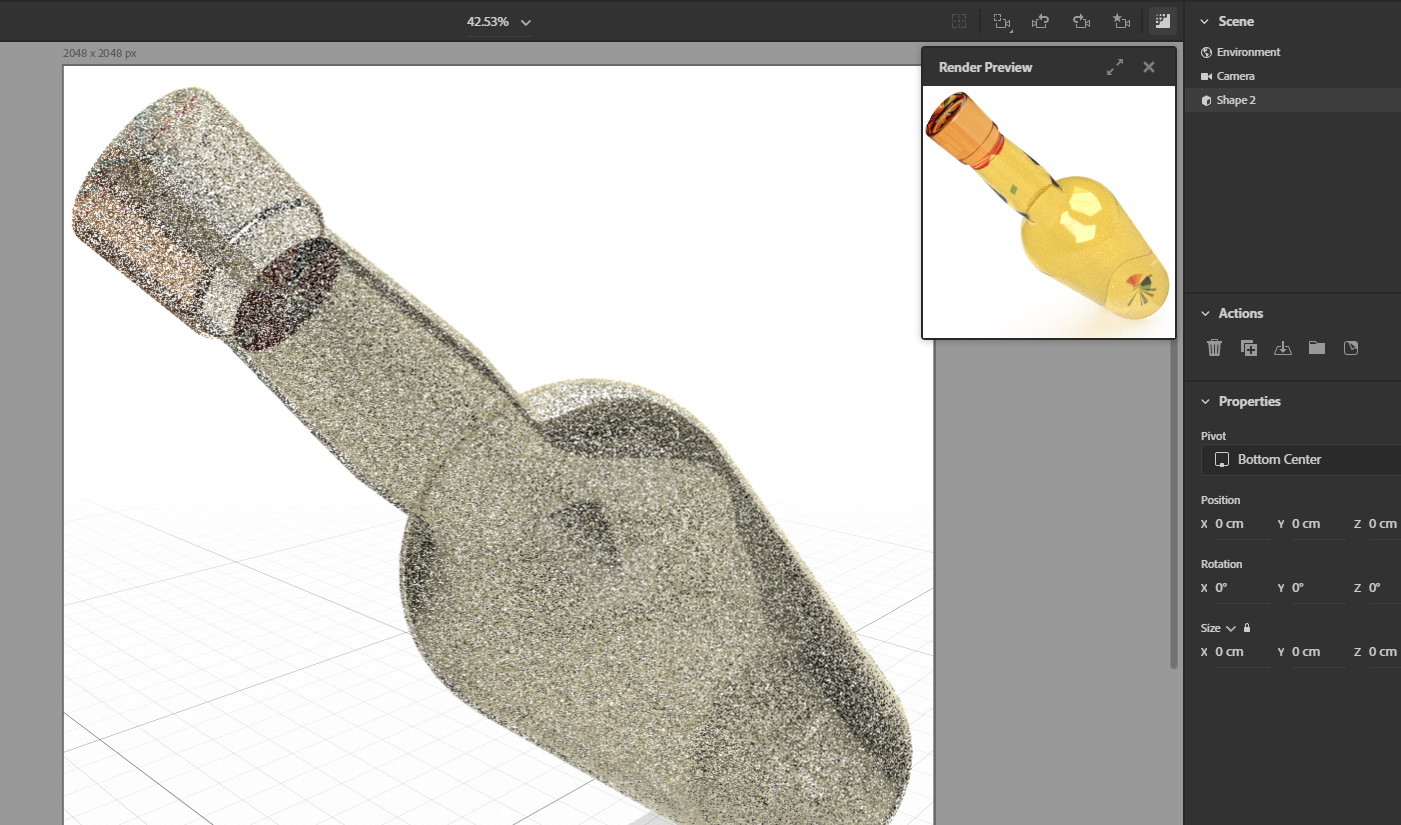Collapse the Scene panel section
The image size is (1401, 825).
pyautogui.click(x=1205, y=21)
